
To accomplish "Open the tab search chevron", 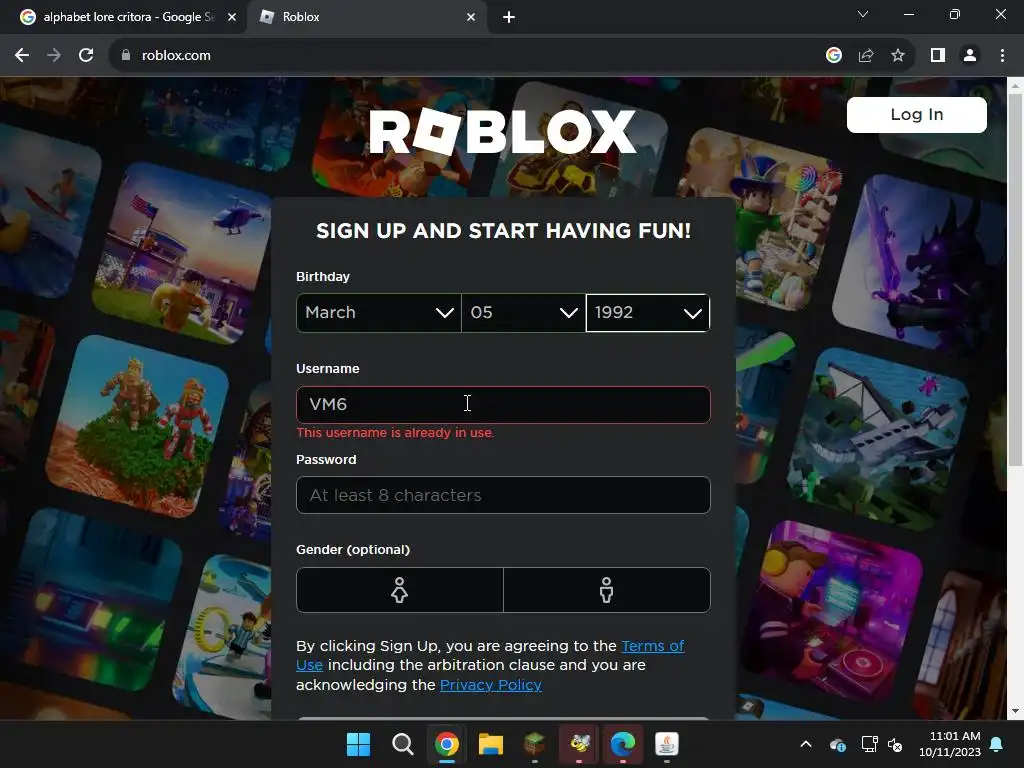I will (x=863, y=14).
